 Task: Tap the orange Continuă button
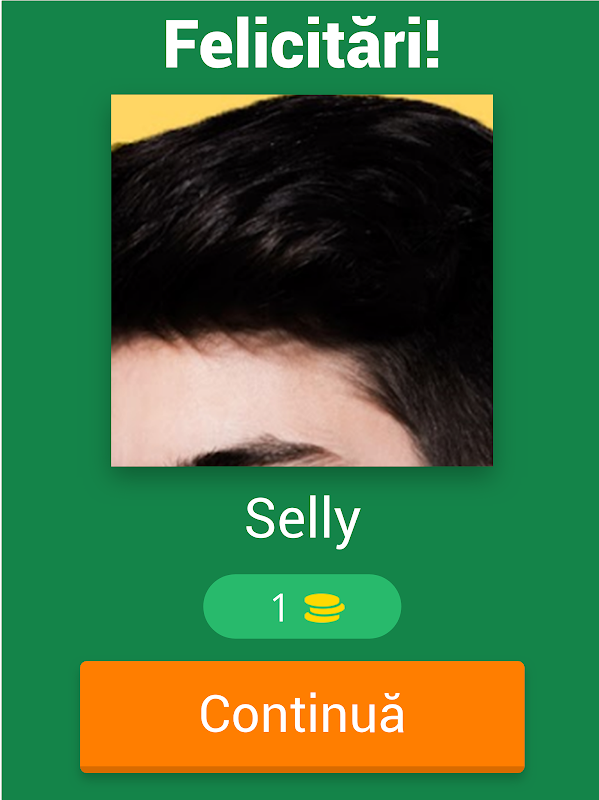click(x=302, y=716)
